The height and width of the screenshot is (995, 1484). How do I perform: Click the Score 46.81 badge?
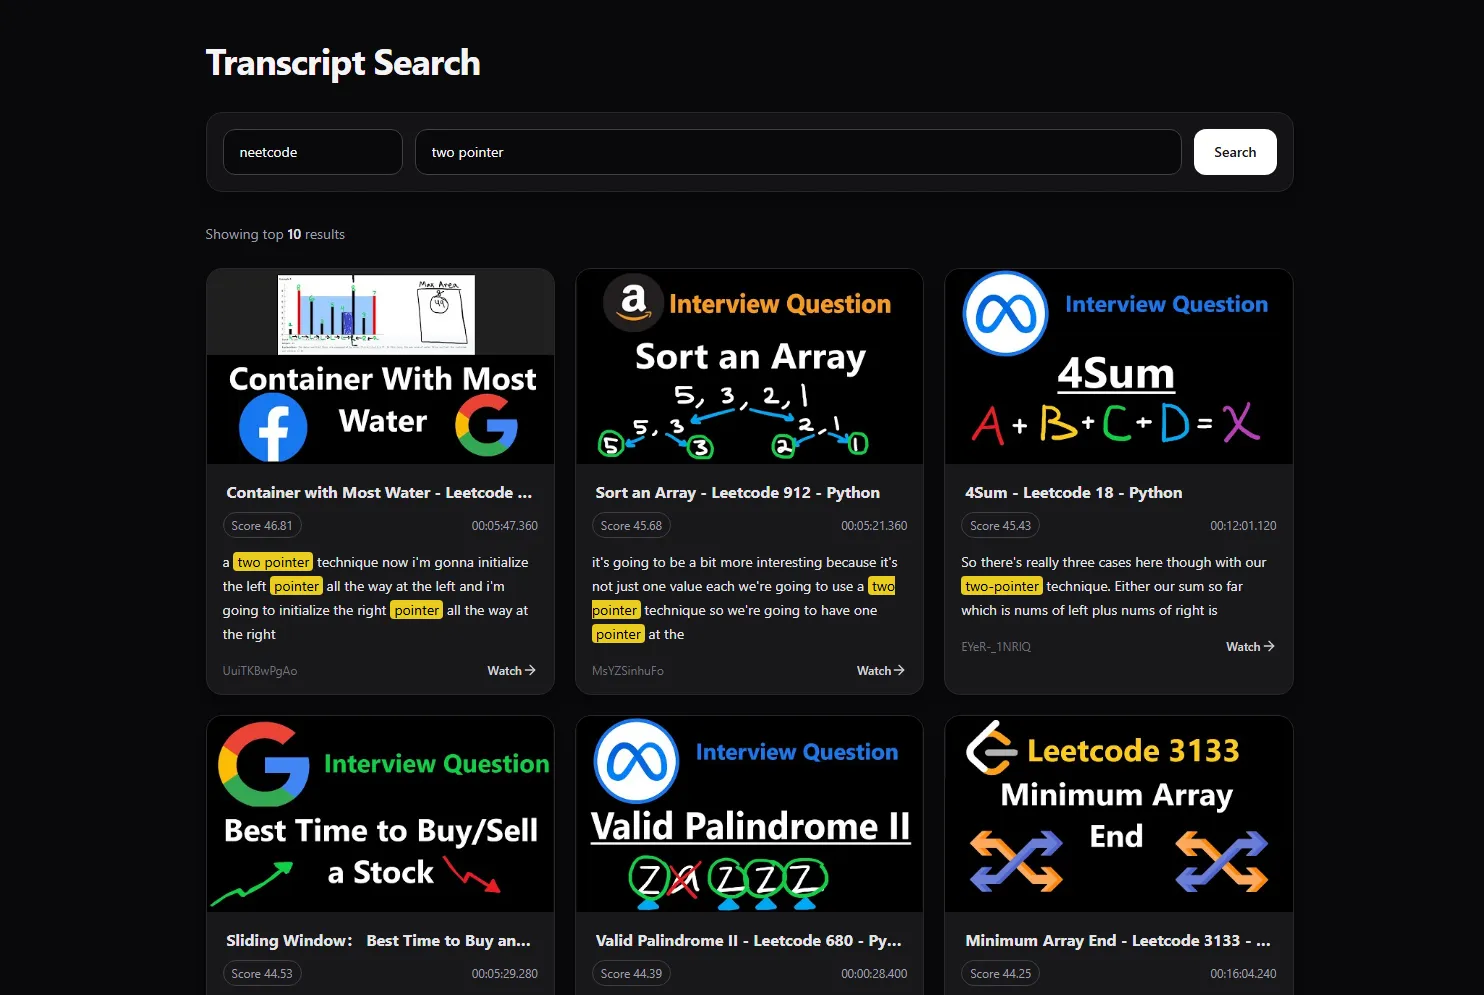pyautogui.click(x=261, y=525)
